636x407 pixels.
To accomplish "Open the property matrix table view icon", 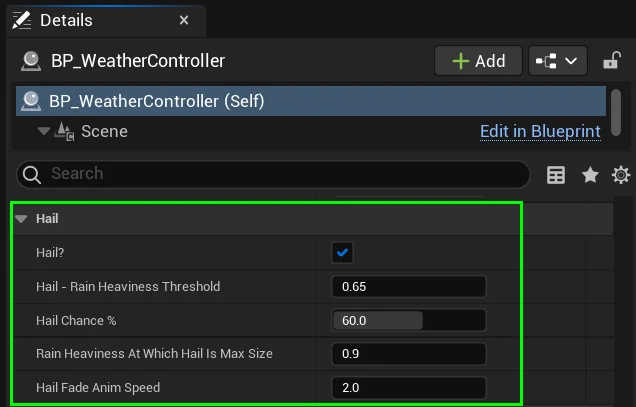I will (556, 175).
